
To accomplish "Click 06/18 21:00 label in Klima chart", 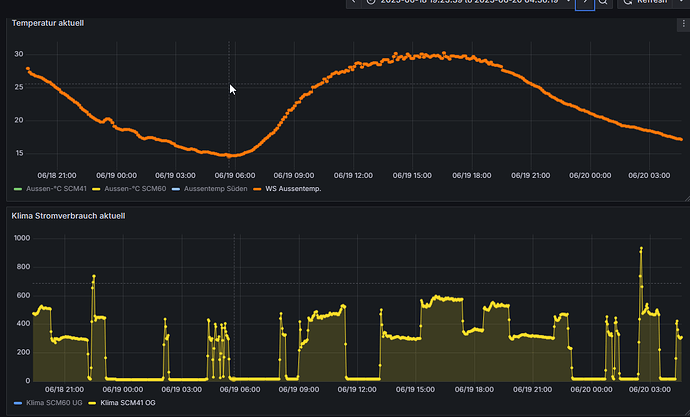I will tap(64, 389).
